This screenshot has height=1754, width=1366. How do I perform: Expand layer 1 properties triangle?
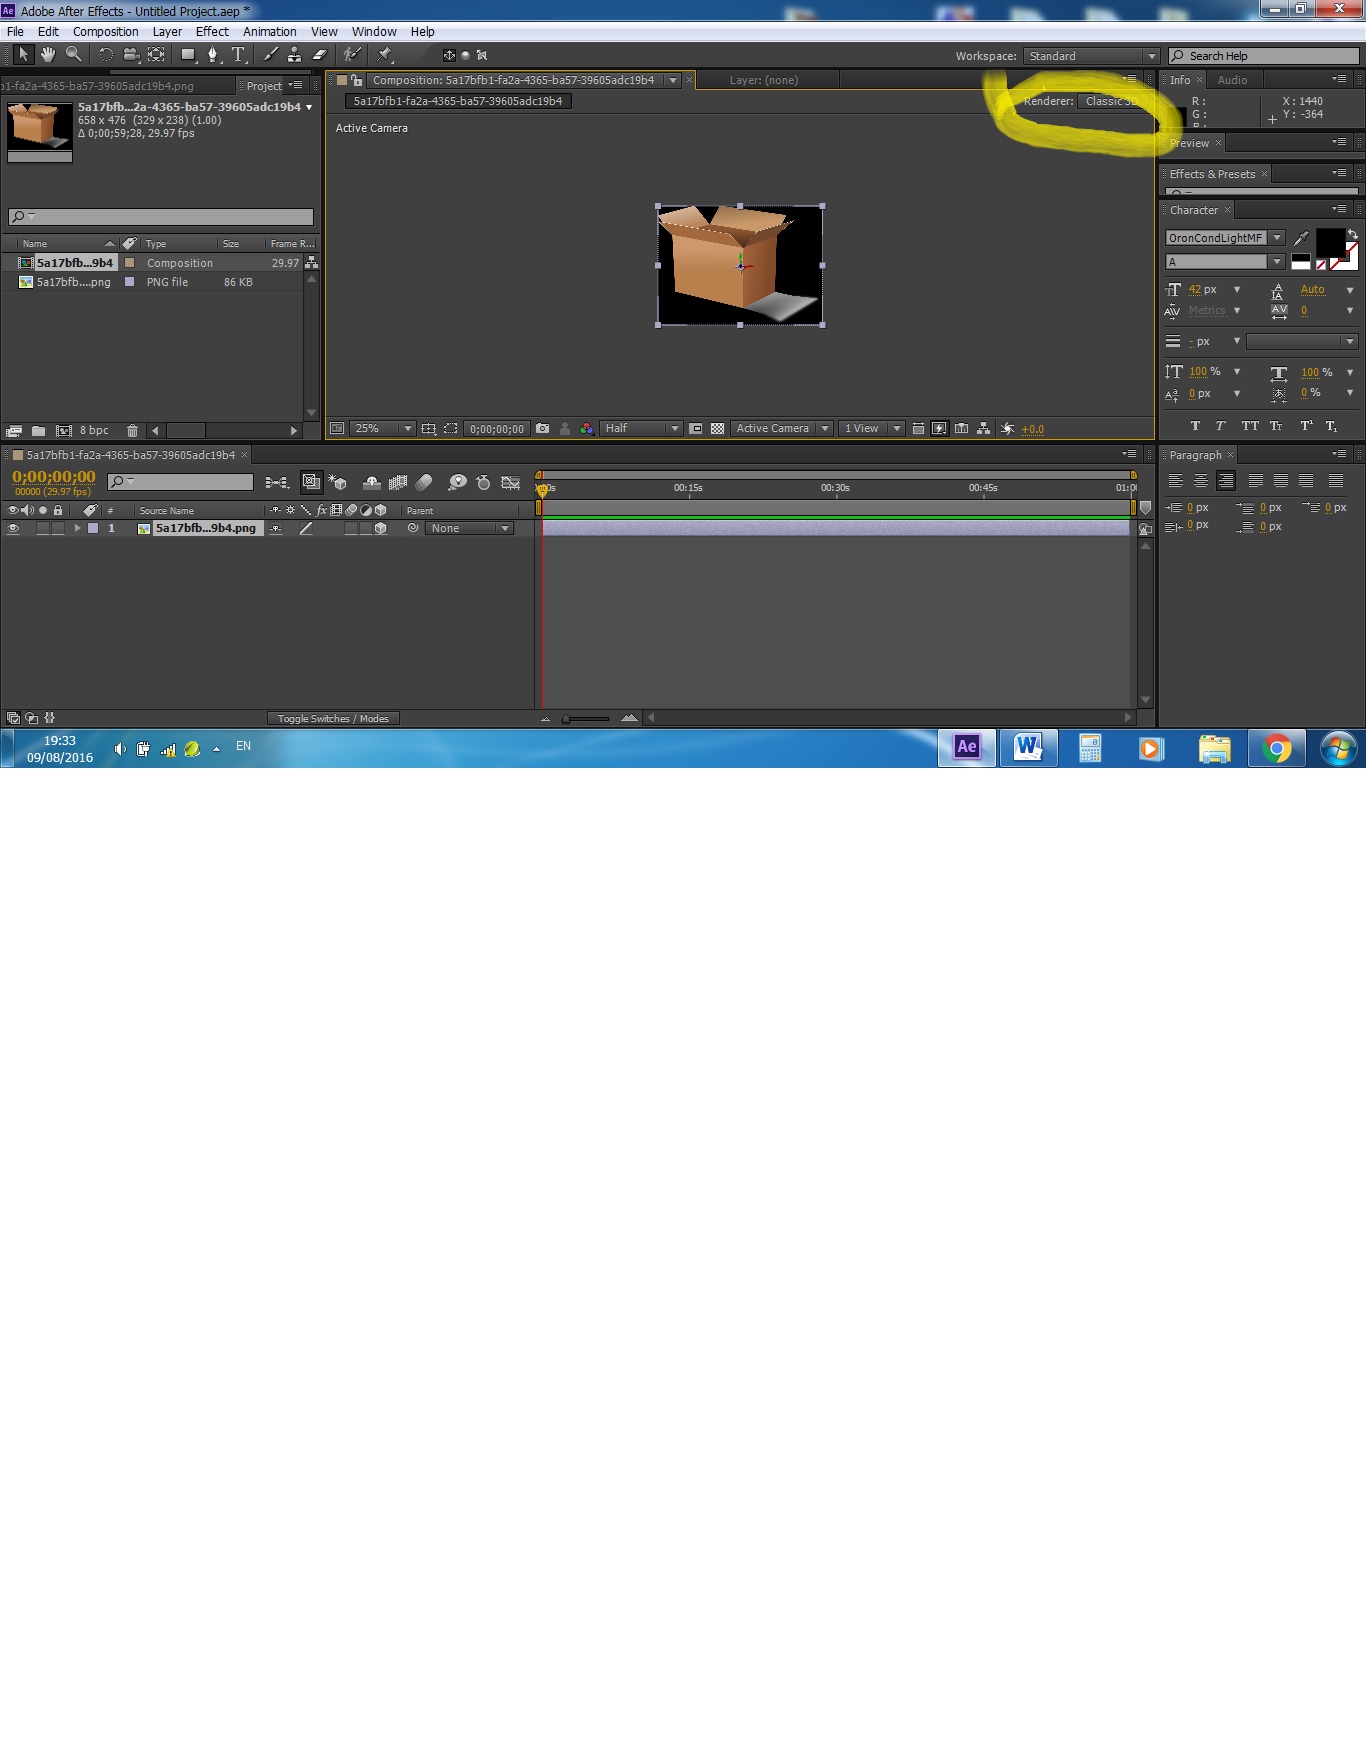tap(77, 529)
